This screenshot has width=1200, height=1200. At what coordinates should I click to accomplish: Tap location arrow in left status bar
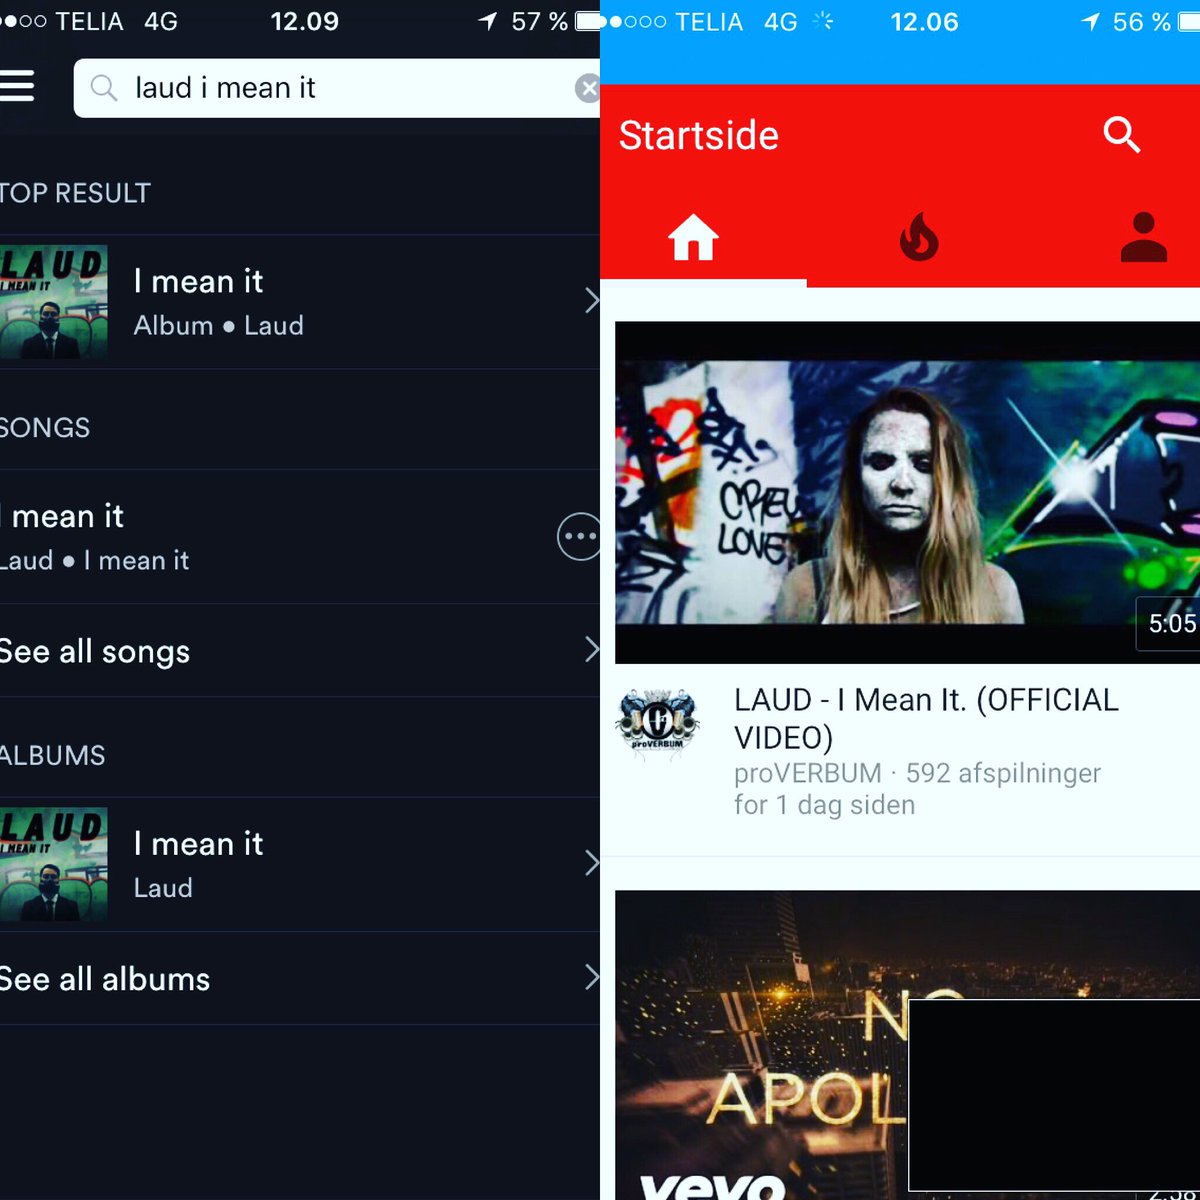click(487, 22)
